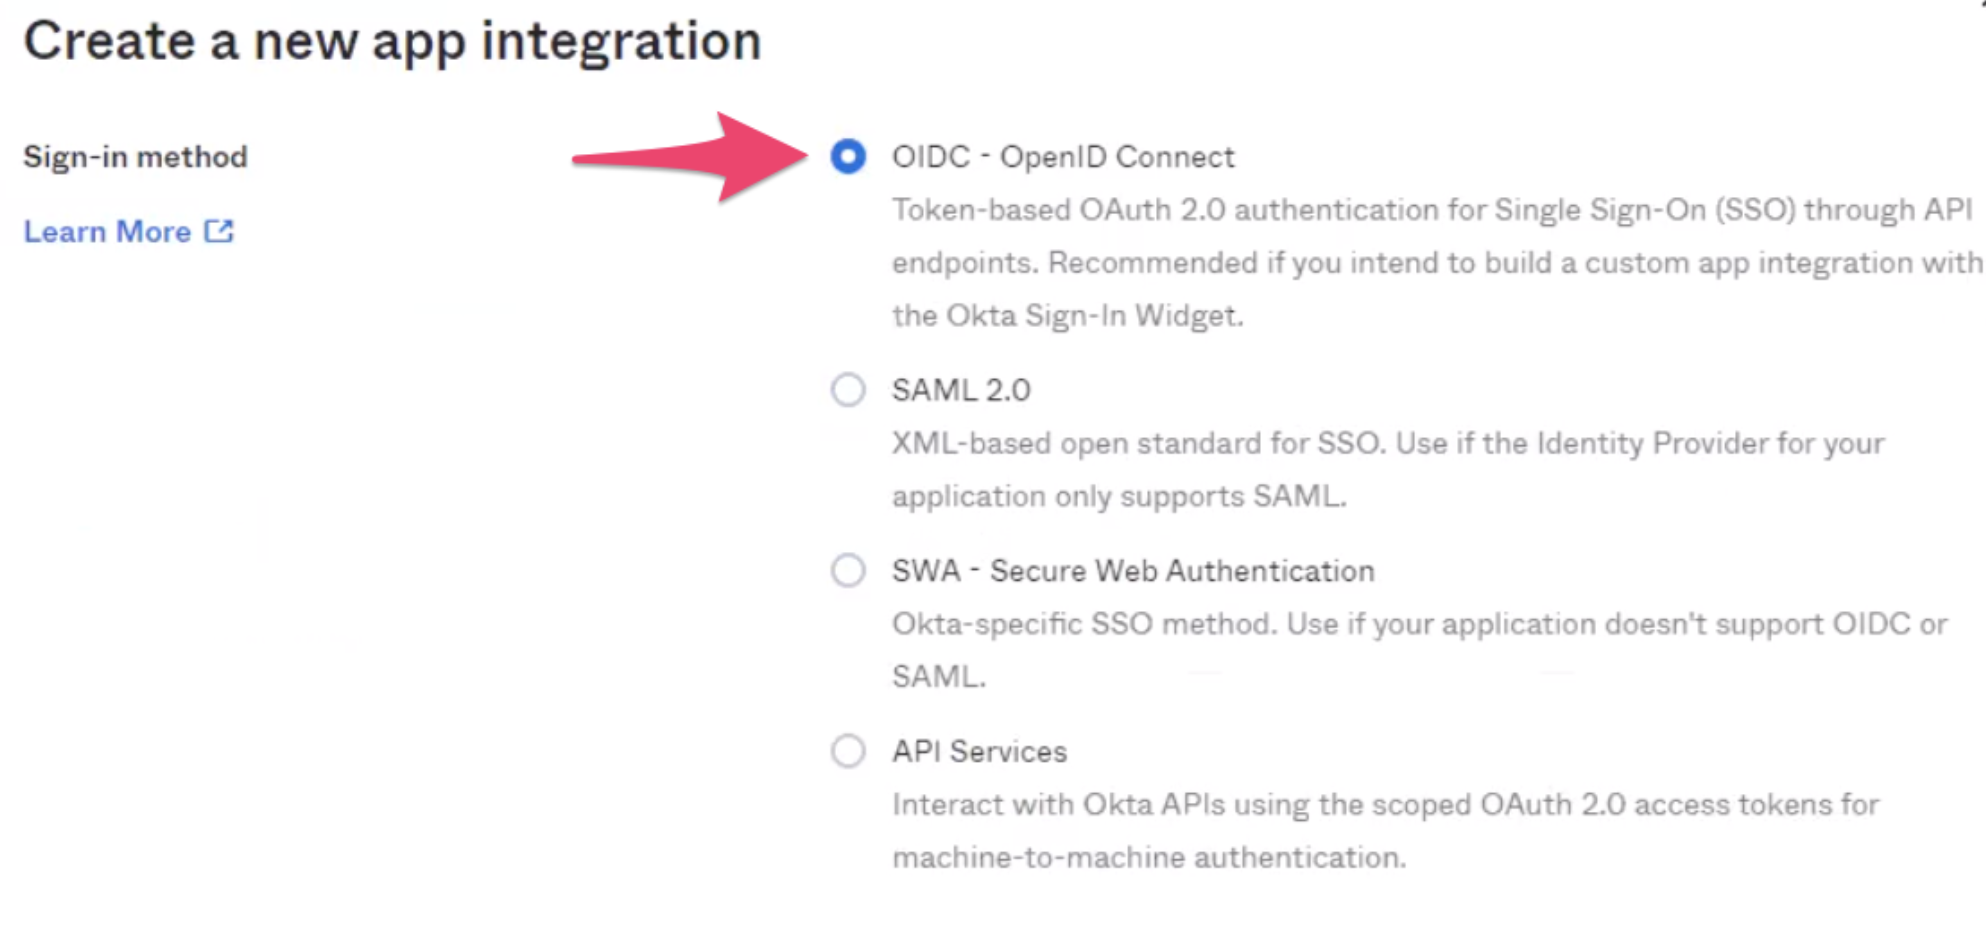Click the 'Create a new app integration' heading
This screenshot has height=926, width=1986.
392,42
